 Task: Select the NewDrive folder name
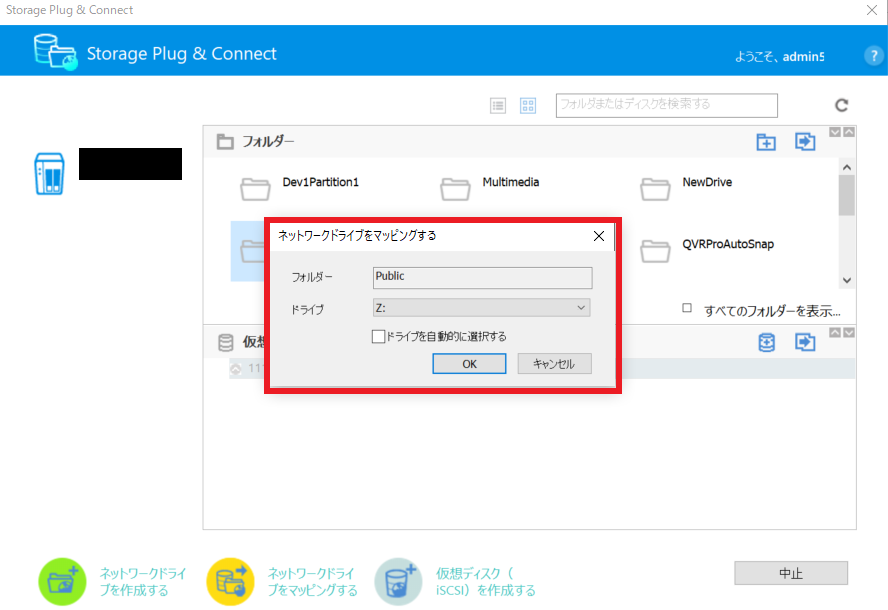coord(707,182)
